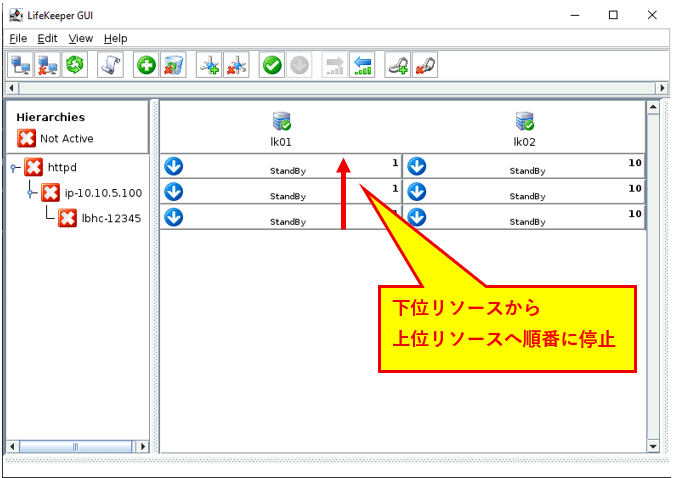Minimize the LifeKeeper GUI window
This screenshot has height=478, width=675.
pyautogui.click(x=575, y=15)
